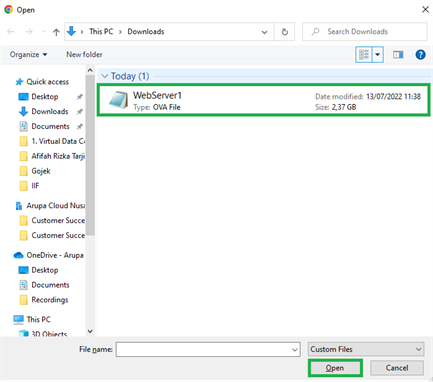
Task: Go up one folder level
Action: point(56,32)
